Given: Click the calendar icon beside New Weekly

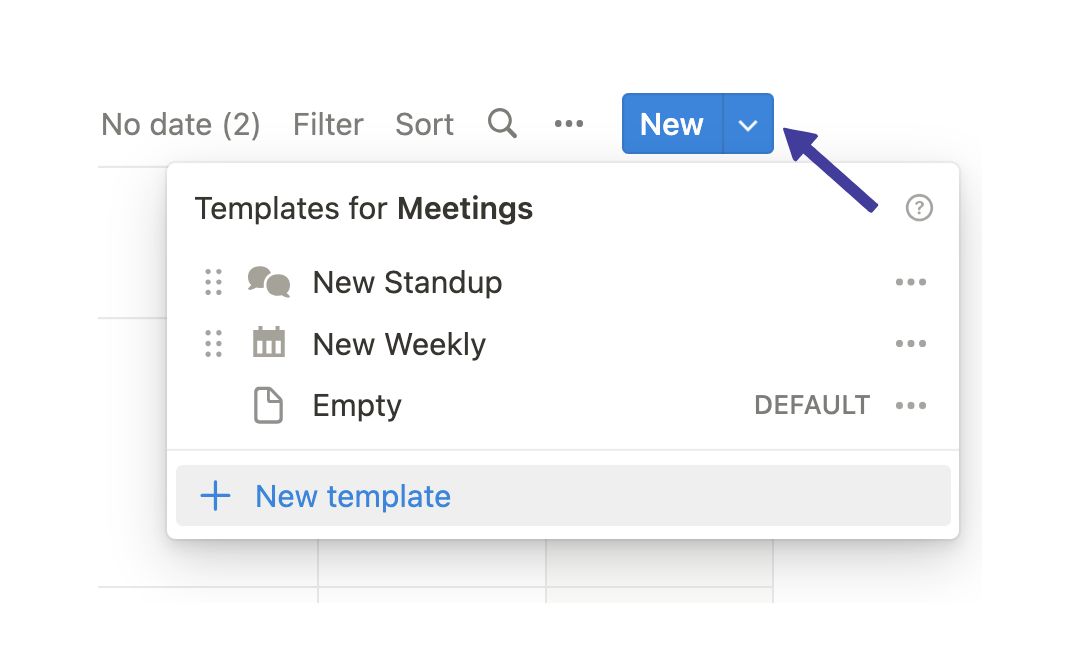Looking at the screenshot, I should coord(268,344).
